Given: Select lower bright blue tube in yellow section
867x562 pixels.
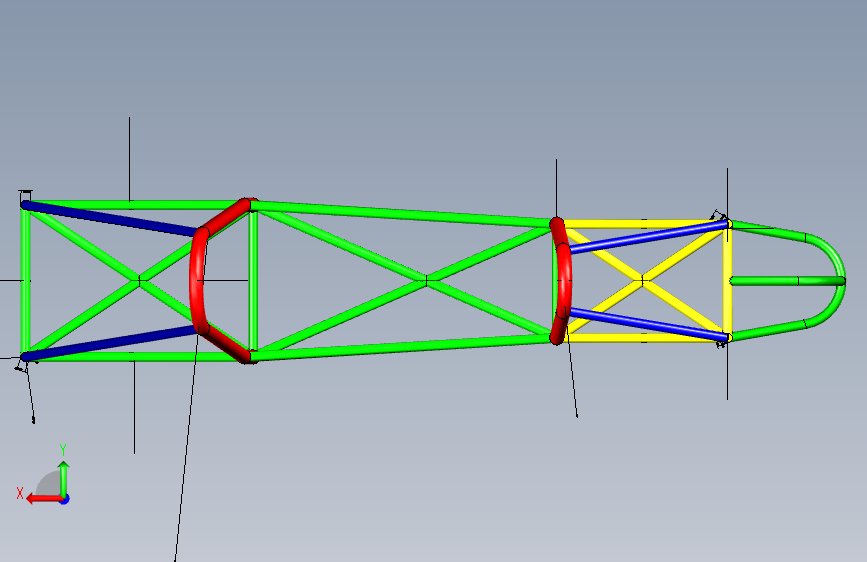Looking at the screenshot, I should [648, 323].
